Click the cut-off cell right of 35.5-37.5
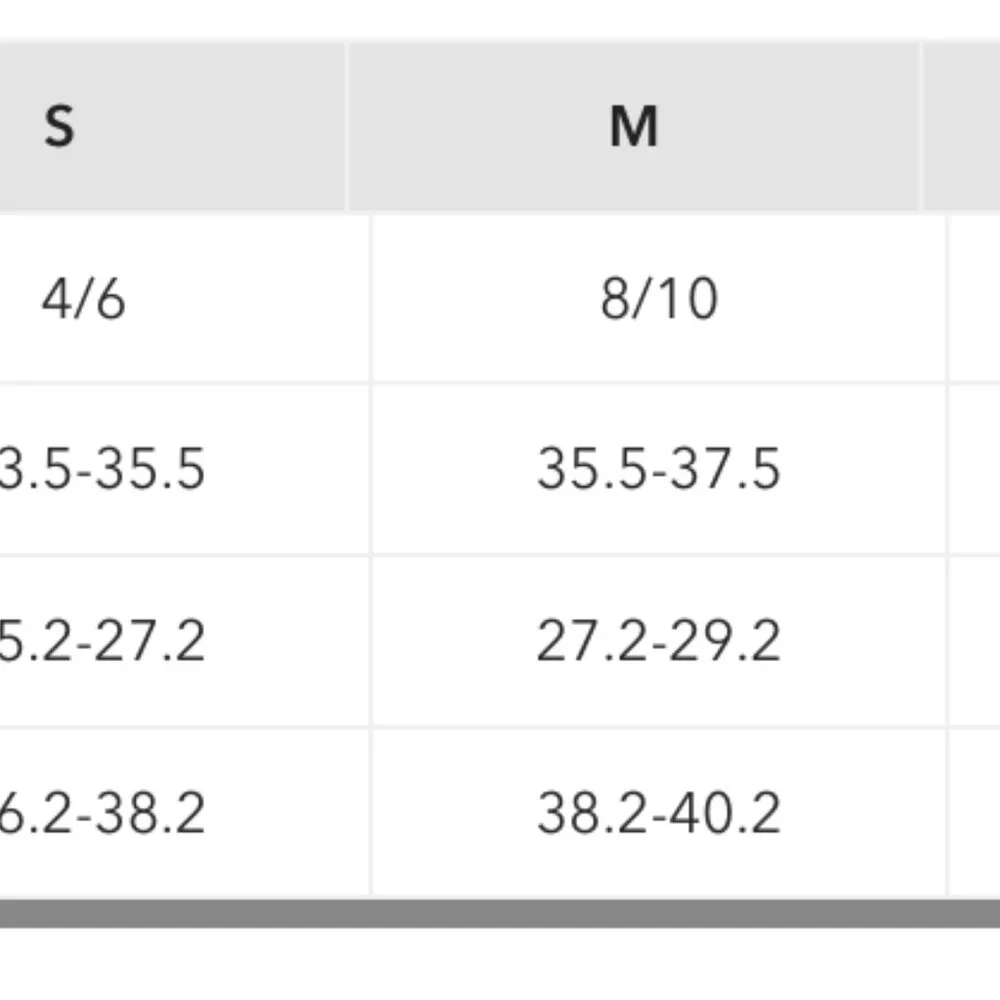This screenshot has width=1000, height=1000. click(x=975, y=469)
